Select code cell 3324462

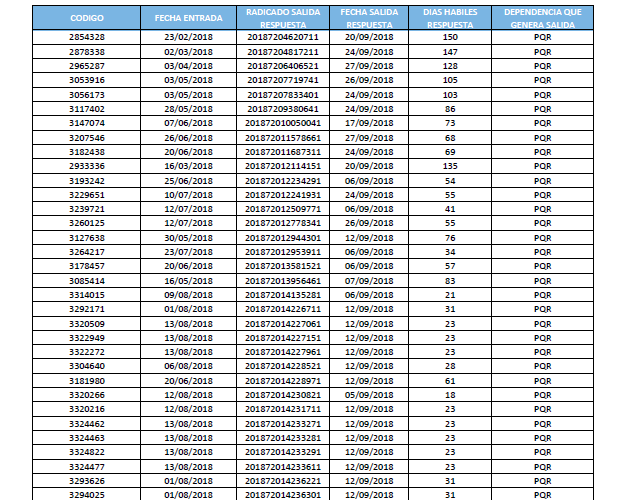coord(87,424)
